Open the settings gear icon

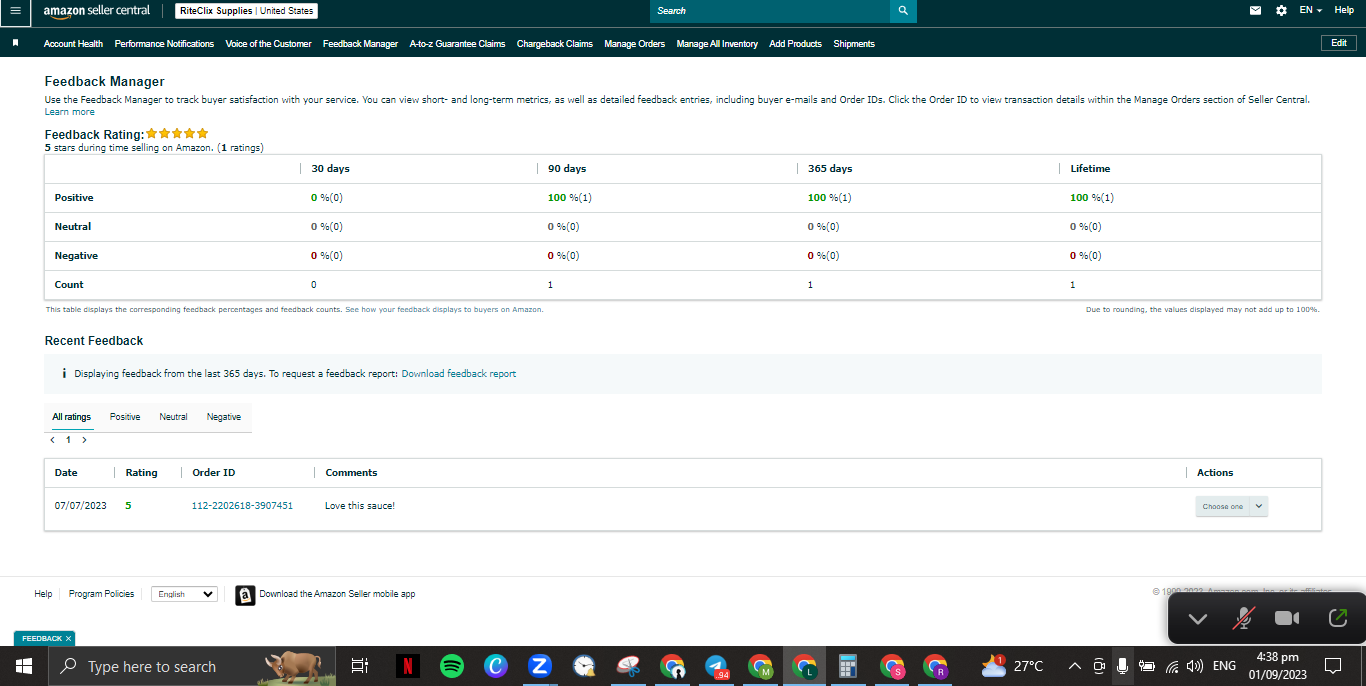pos(1282,11)
